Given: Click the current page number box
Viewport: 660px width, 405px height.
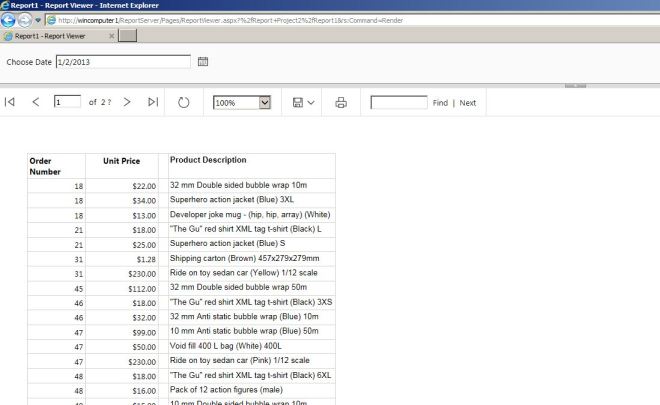Looking at the screenshot, I should point(67,102).
